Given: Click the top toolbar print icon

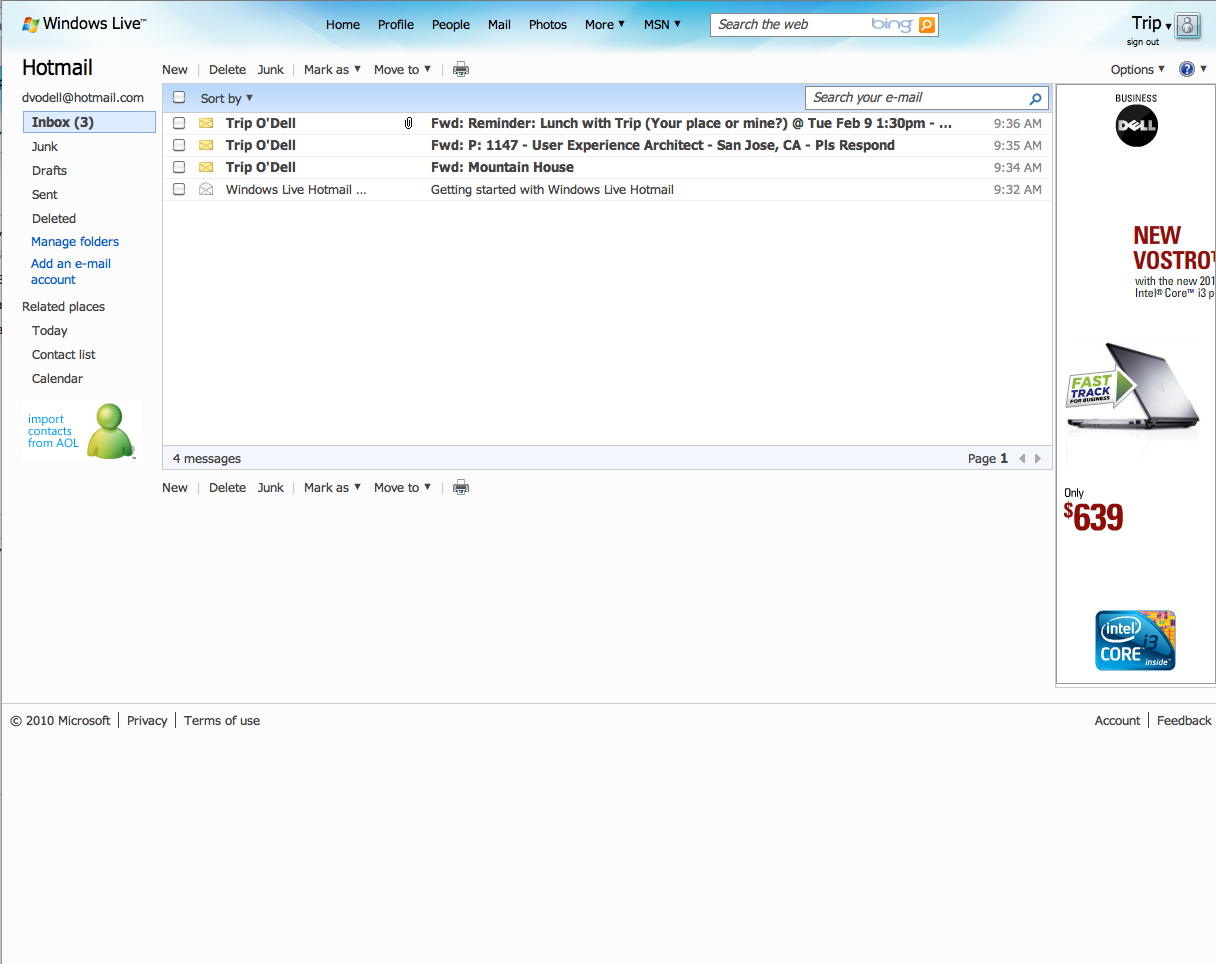Looking at the screenshot, I should tap(461, 69).
